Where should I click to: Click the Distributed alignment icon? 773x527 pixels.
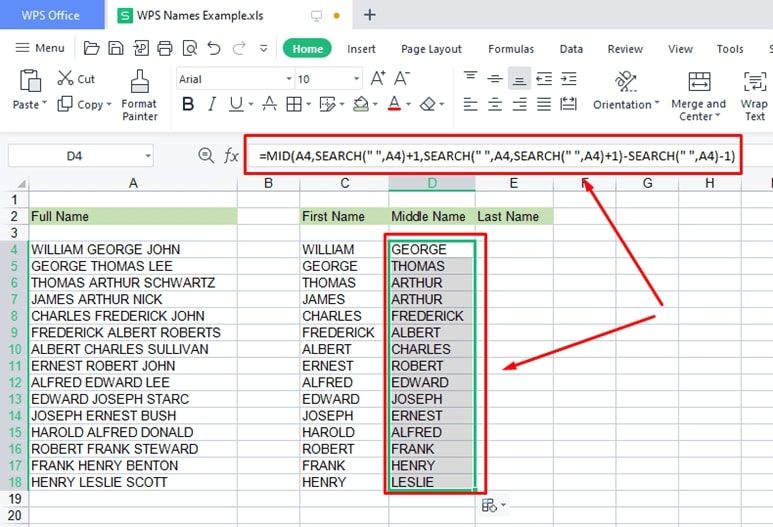[x=568, y=104]
